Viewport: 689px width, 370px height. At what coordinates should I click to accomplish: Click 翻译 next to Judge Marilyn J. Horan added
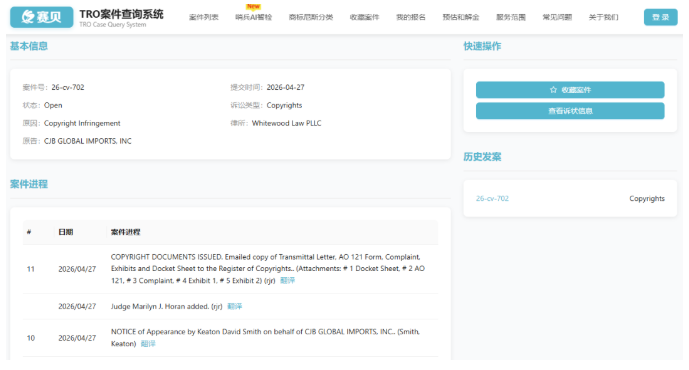coord(235,306)
